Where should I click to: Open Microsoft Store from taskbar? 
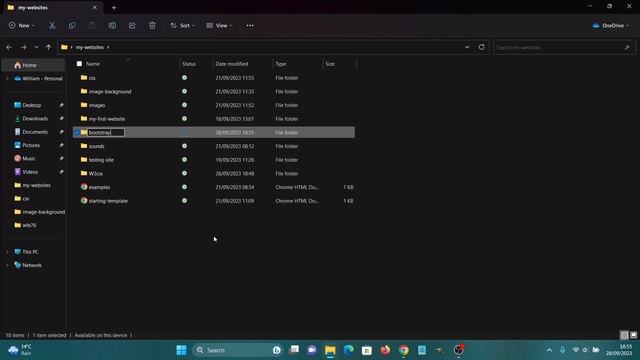367,350
